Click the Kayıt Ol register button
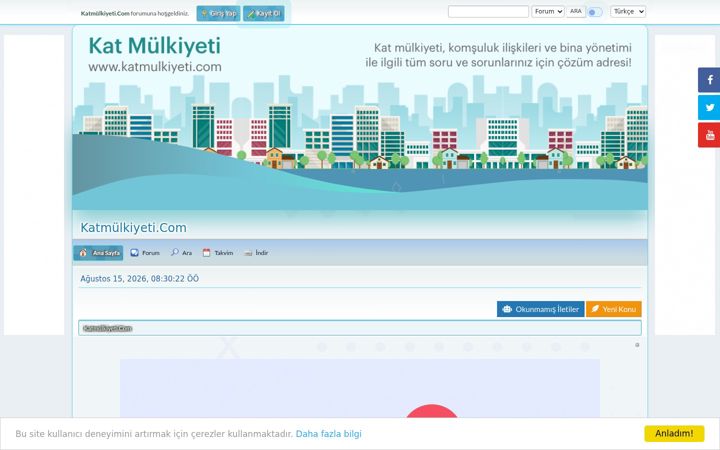 [x=264, y=13]
